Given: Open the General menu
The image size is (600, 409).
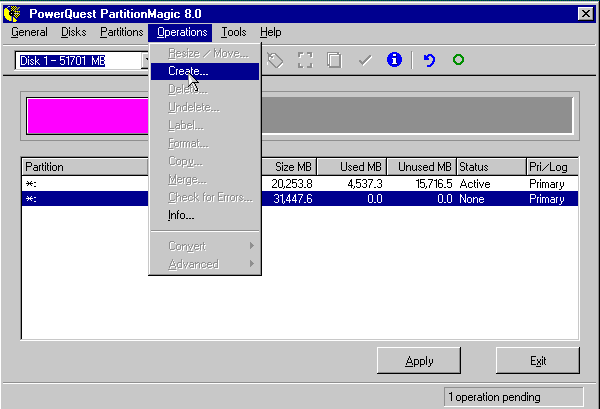Looking at the screenshot, I should coord(29,32).
